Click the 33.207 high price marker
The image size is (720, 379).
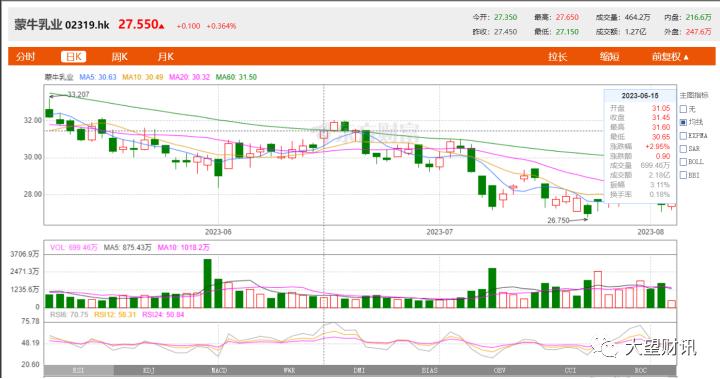[x=78, y=95]
